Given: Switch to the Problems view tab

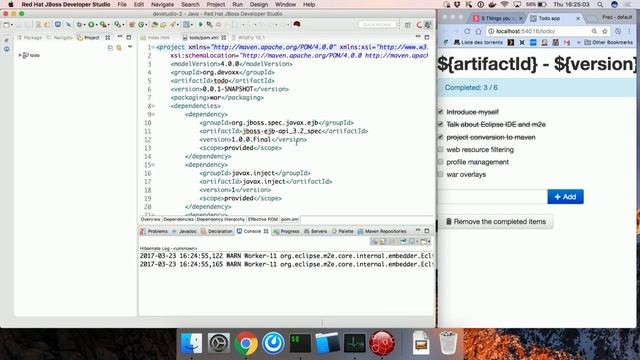Looking at the screenshot, I should point(154,231).
